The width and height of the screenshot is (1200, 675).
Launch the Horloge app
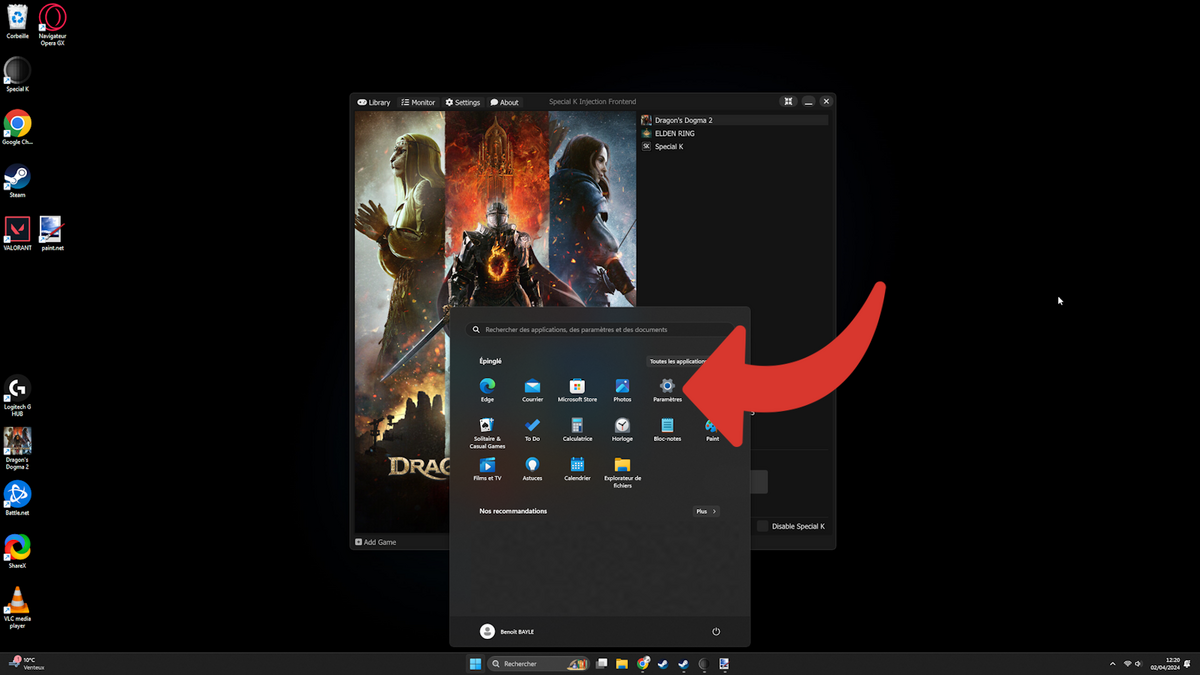coord(622,430)
